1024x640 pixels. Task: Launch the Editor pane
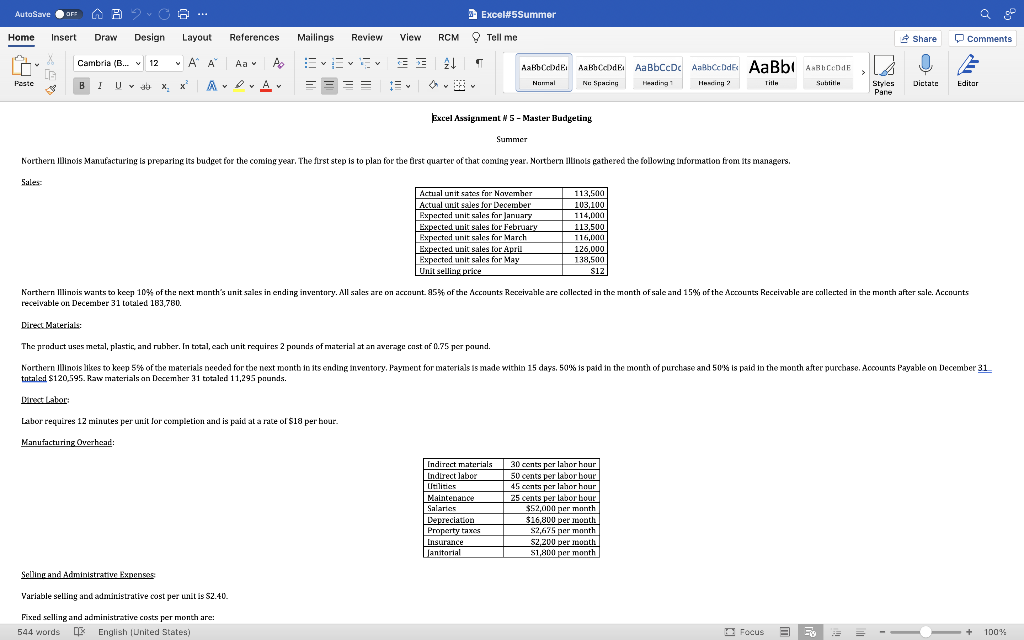click(967, 67)
